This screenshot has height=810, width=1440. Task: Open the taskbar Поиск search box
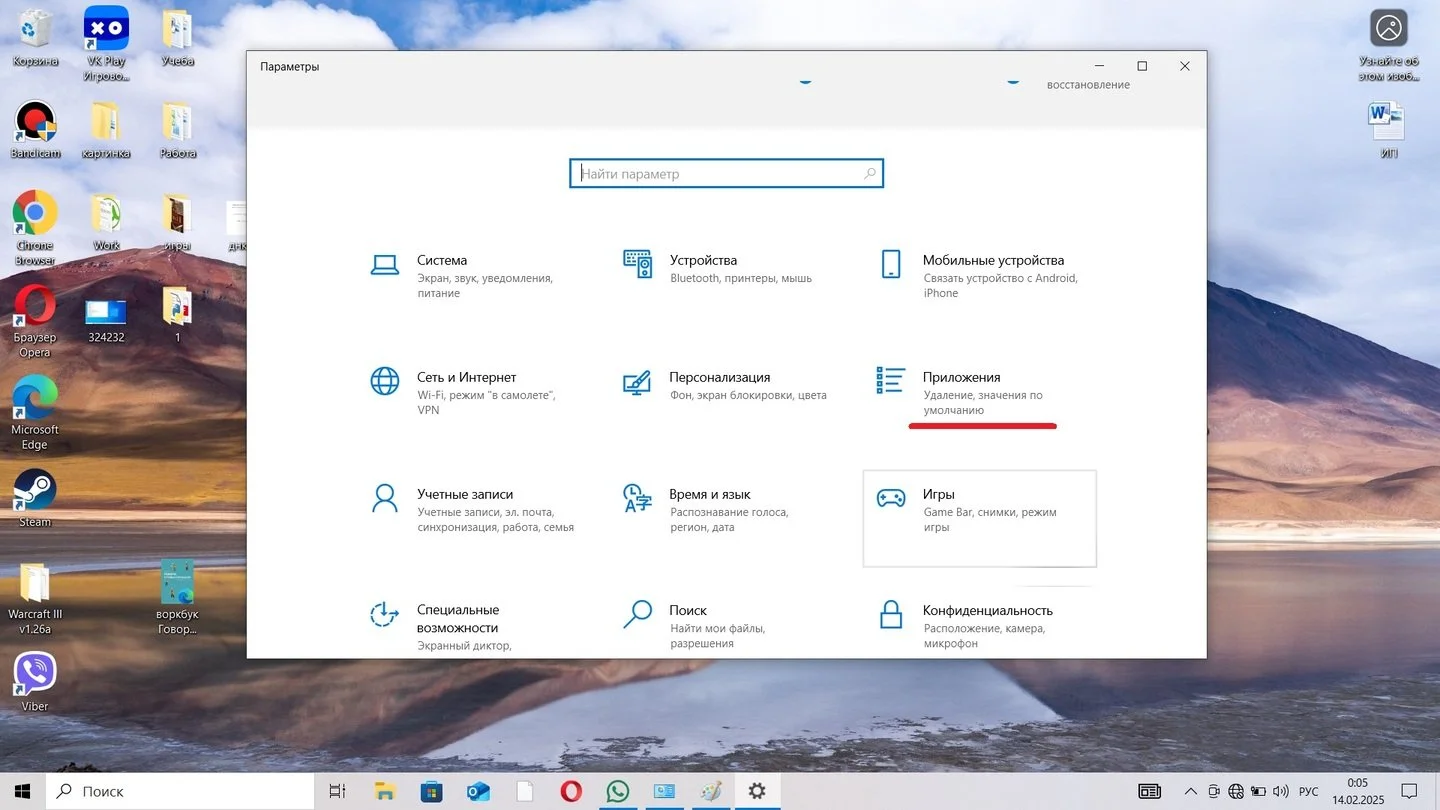click(x=180, y=791)
